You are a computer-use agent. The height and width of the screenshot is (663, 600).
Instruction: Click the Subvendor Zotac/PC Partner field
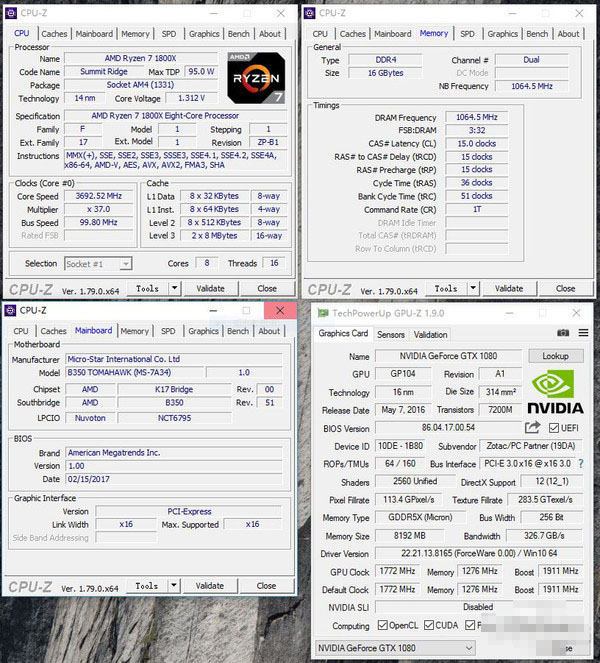point(531,446)
